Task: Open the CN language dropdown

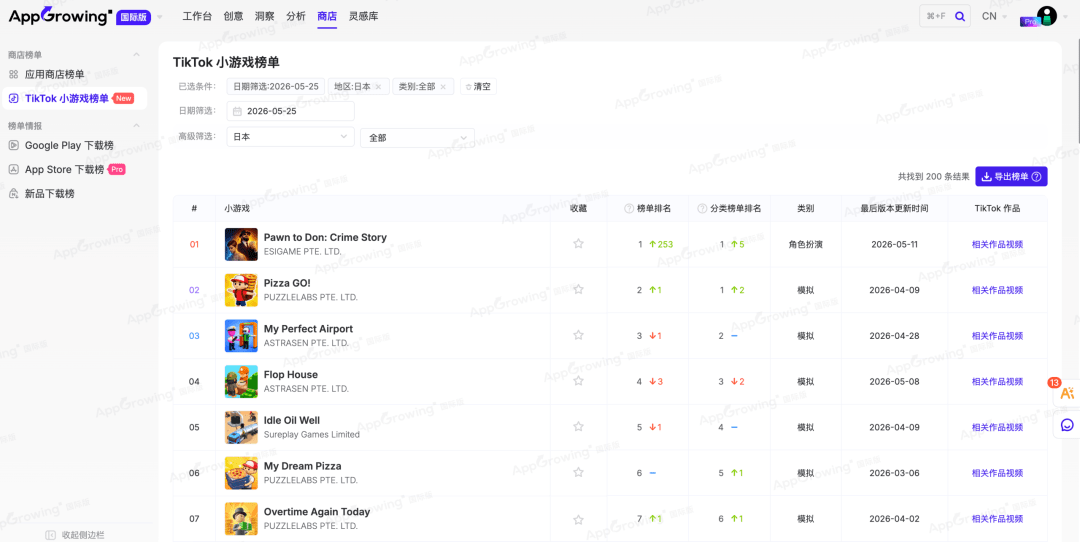Action: click(994, 17)
